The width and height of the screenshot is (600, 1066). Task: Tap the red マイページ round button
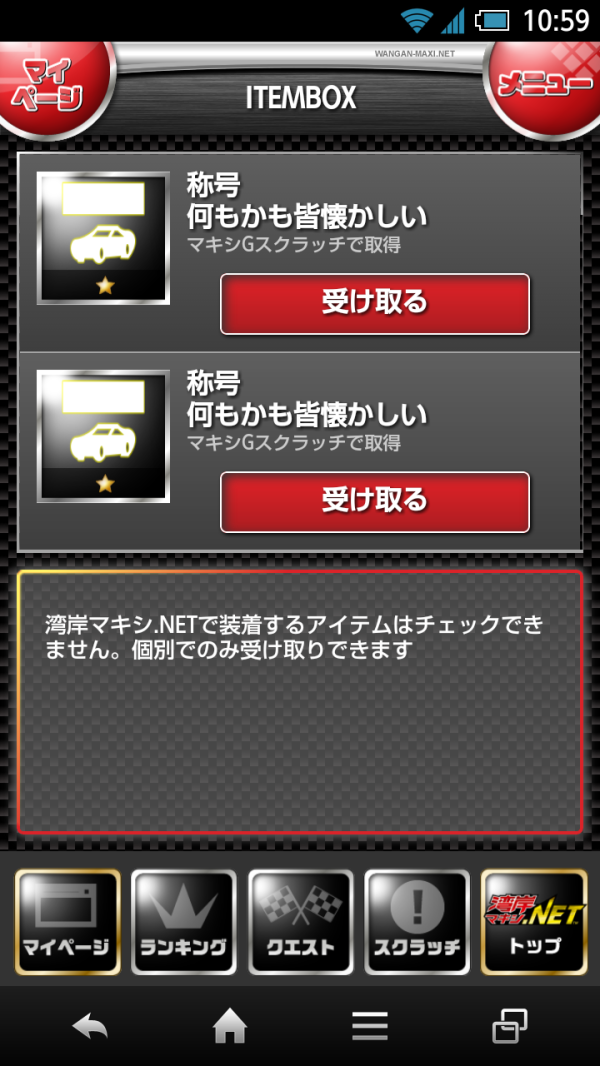click(x=52, y=87)
